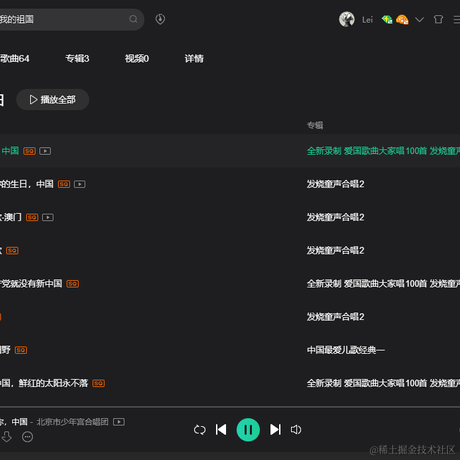The image size is (460, 460).
Task: Click the 播放全部 button
Action: [x=53, y=100]
